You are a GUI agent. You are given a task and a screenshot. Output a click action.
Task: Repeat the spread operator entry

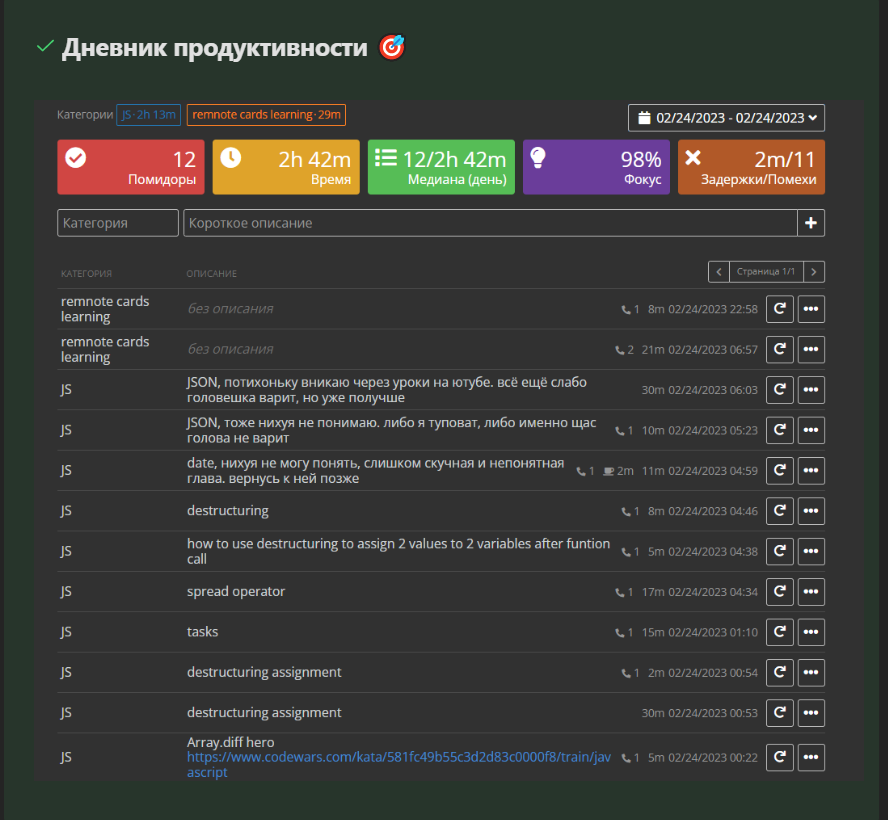point(779,591)
